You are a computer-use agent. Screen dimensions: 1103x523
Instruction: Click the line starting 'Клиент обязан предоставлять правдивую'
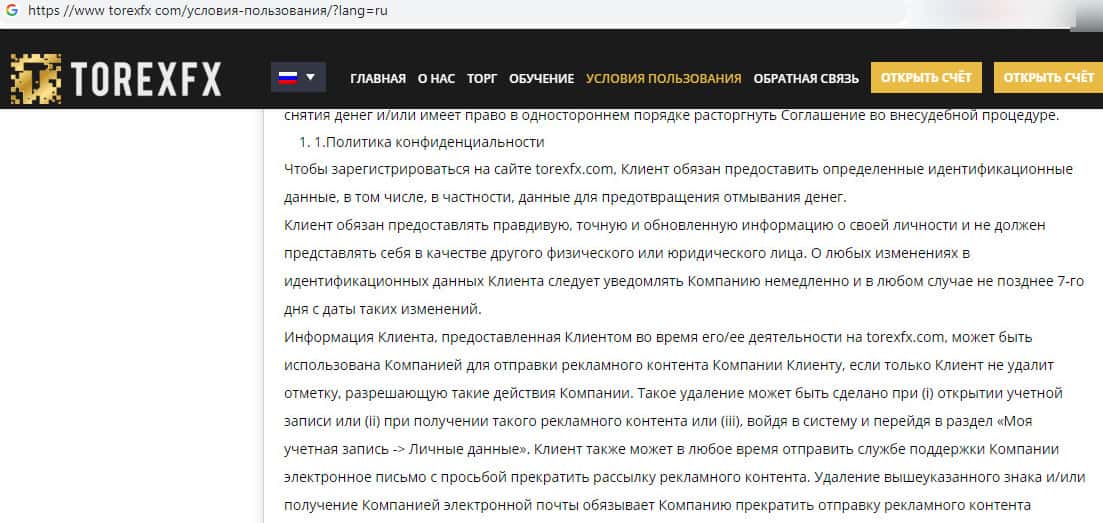(665, 225)
